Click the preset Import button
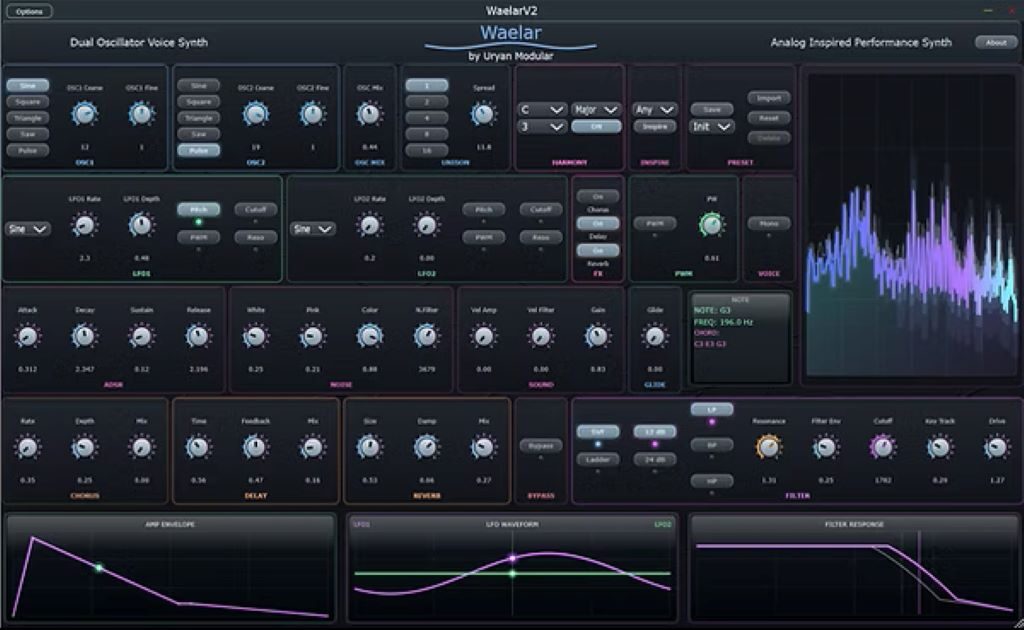This screenshot has height=630, width=1024. click(x=769, y=98)
